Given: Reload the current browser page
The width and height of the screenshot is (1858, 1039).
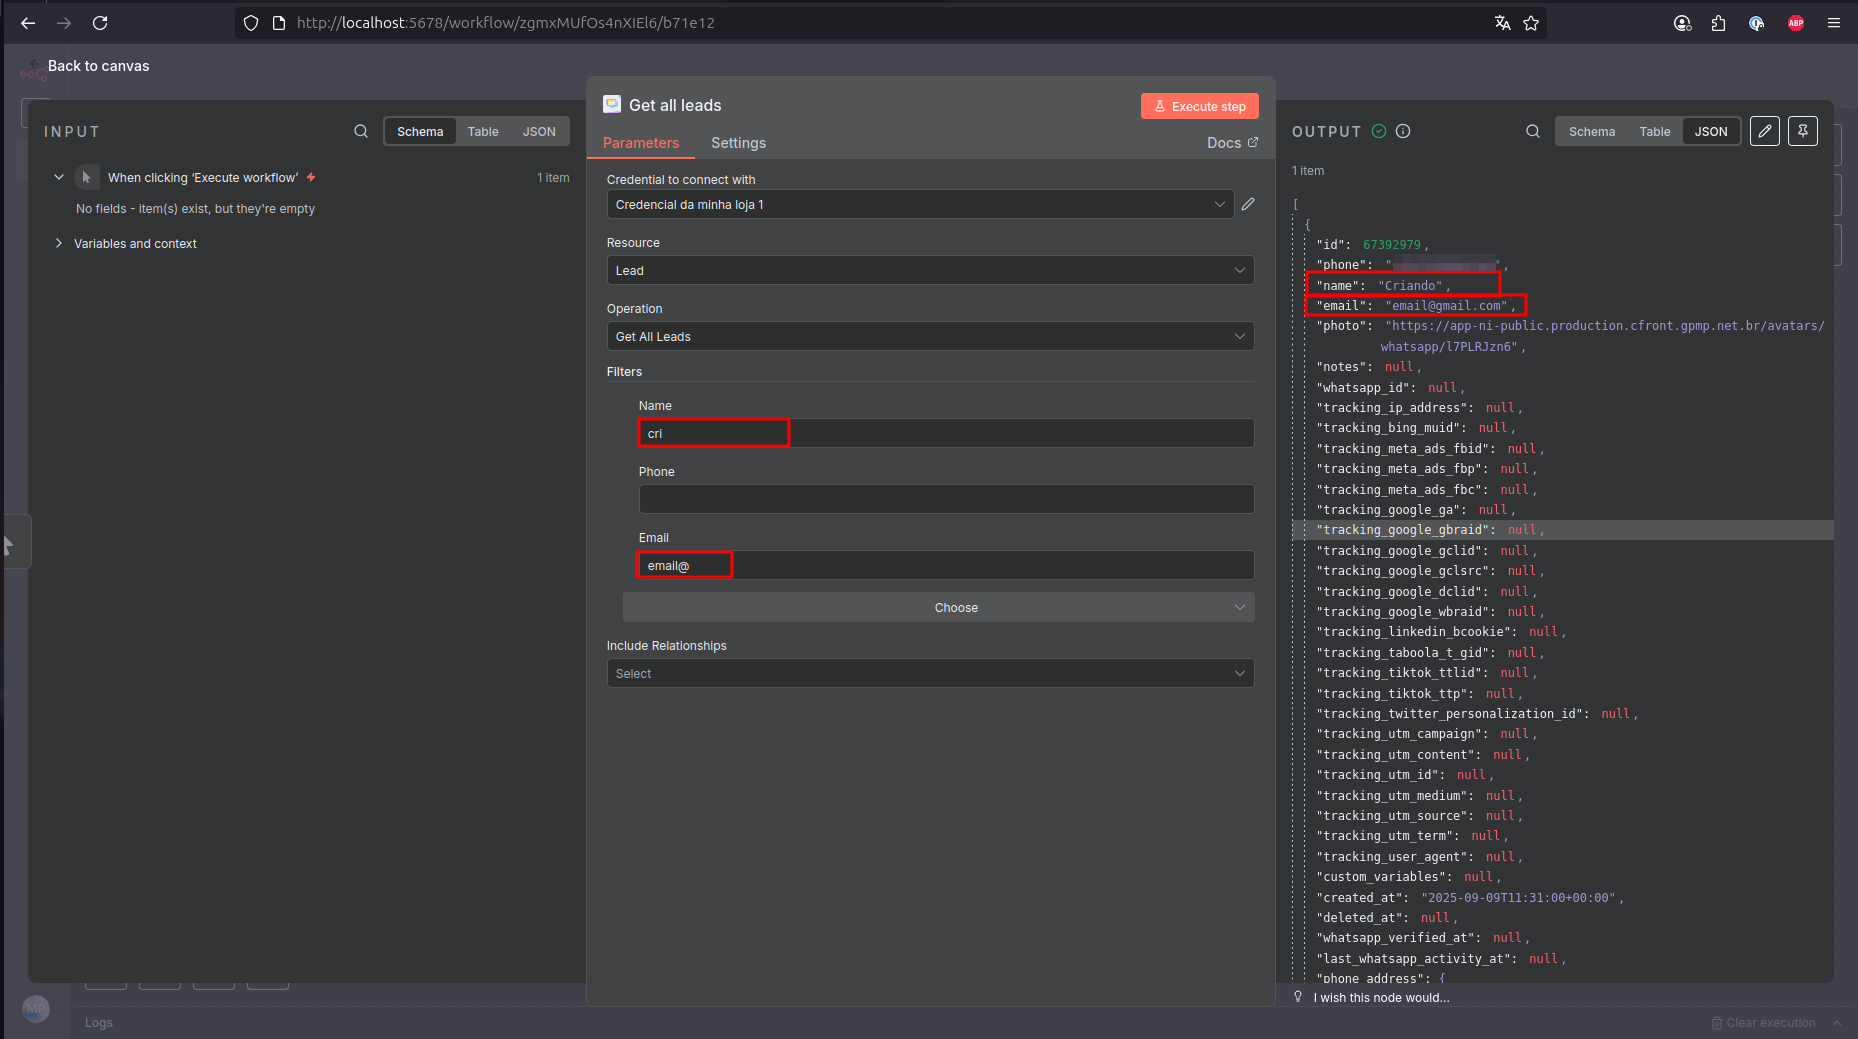Looking at the screenshot, I should (x=100, y=23).
